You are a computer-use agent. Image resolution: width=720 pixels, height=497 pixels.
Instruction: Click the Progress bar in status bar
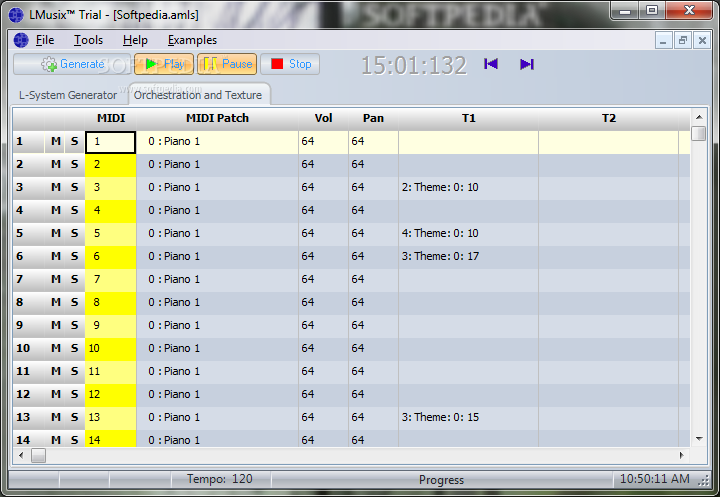[442, 480]
